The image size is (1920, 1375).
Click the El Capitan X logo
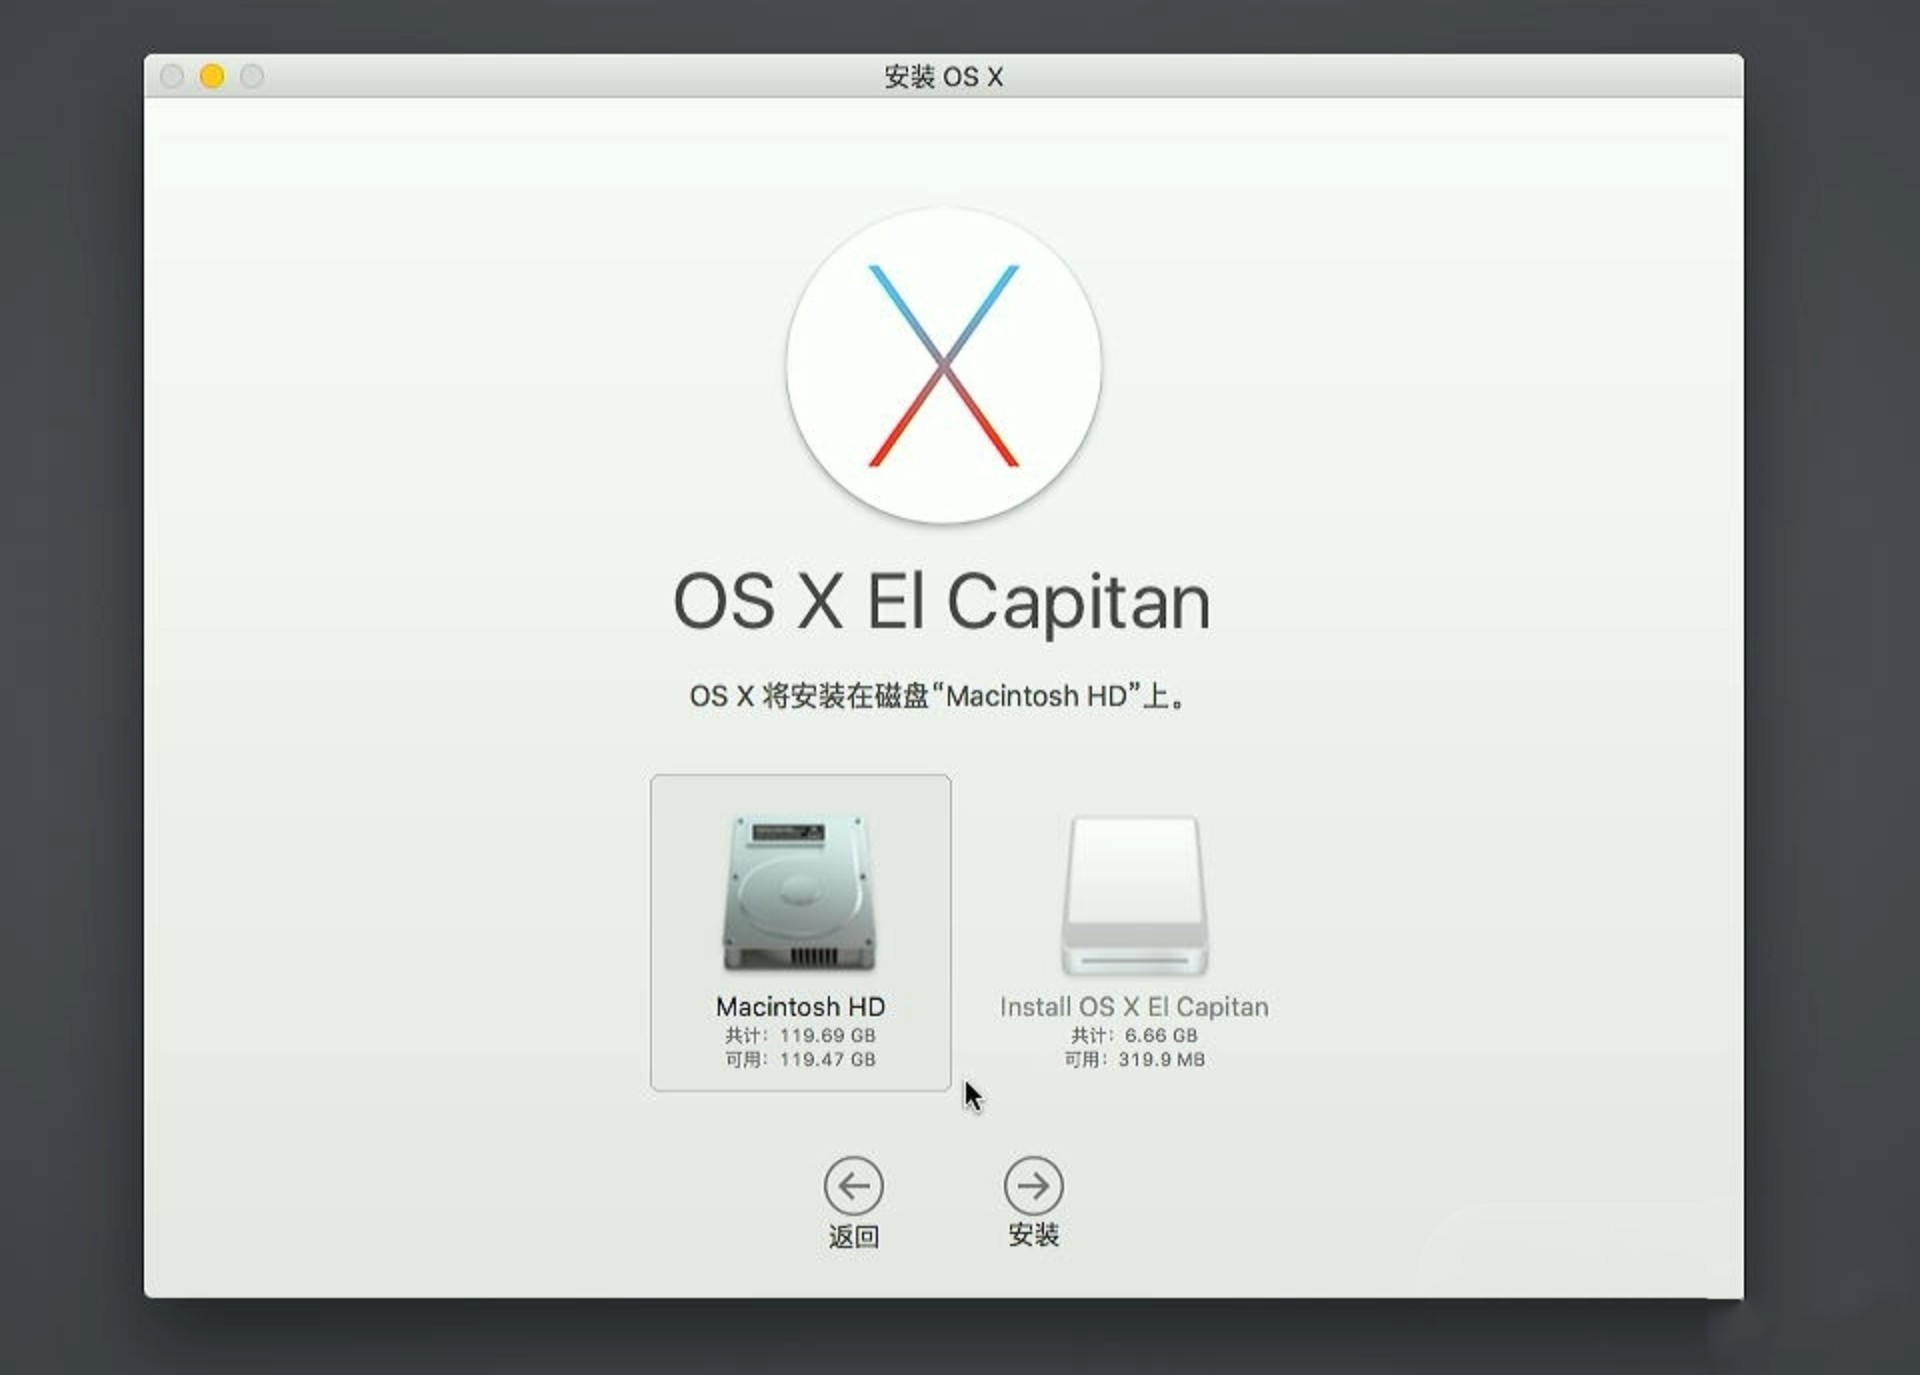point(943,366)
